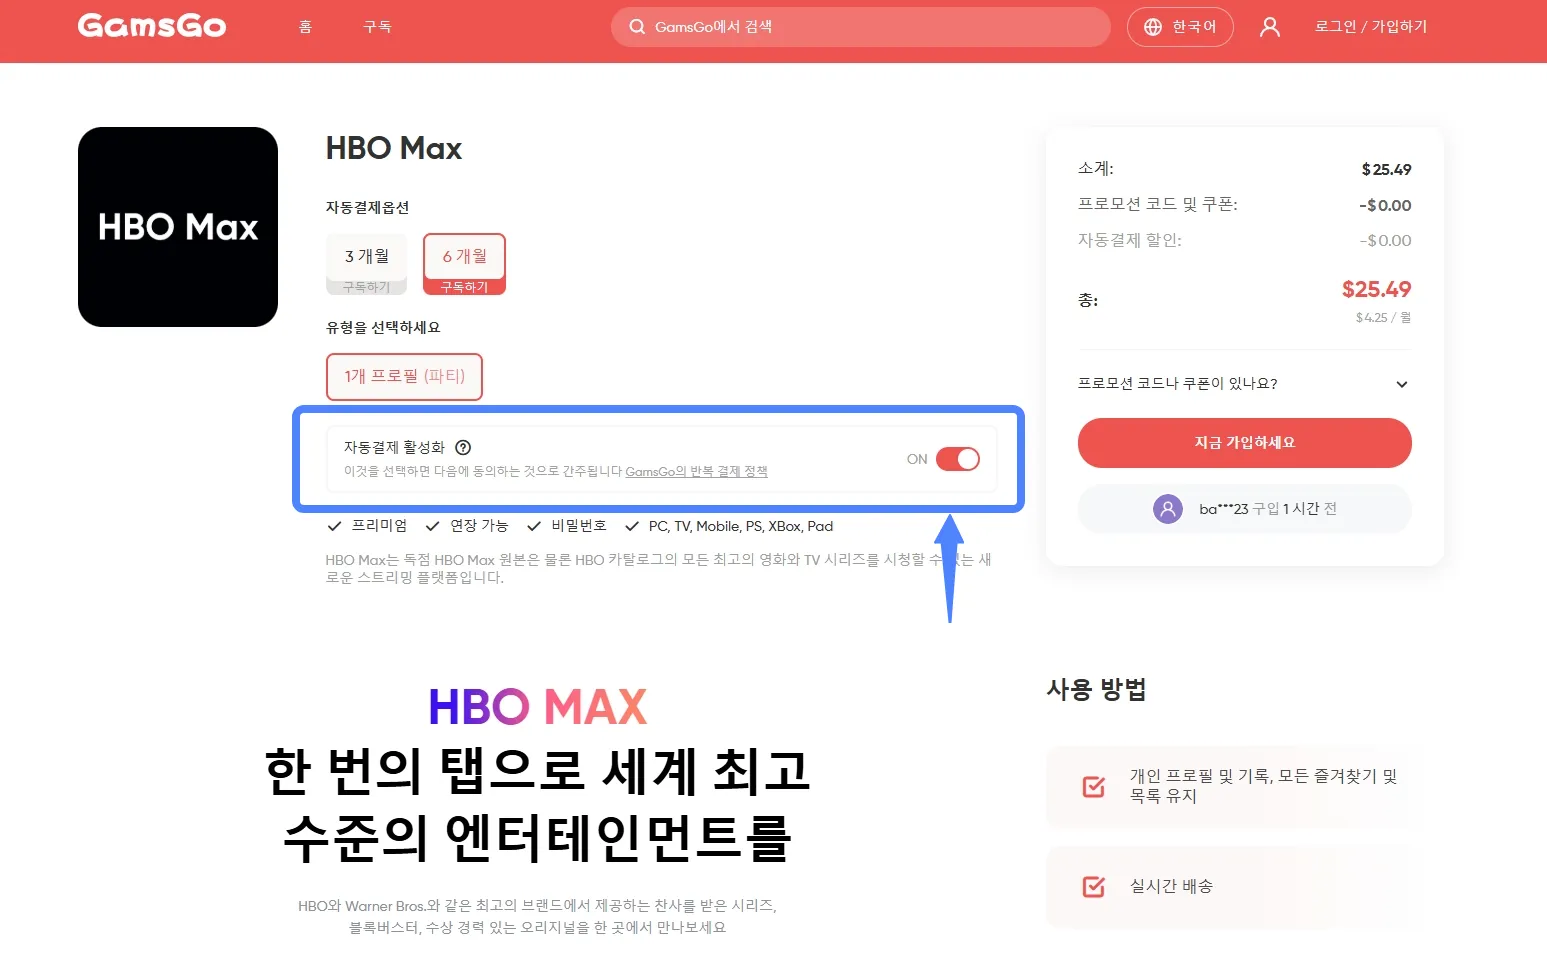
Task: Click the ba***23 구입 1시간 전 notice
Action: 1244,509
